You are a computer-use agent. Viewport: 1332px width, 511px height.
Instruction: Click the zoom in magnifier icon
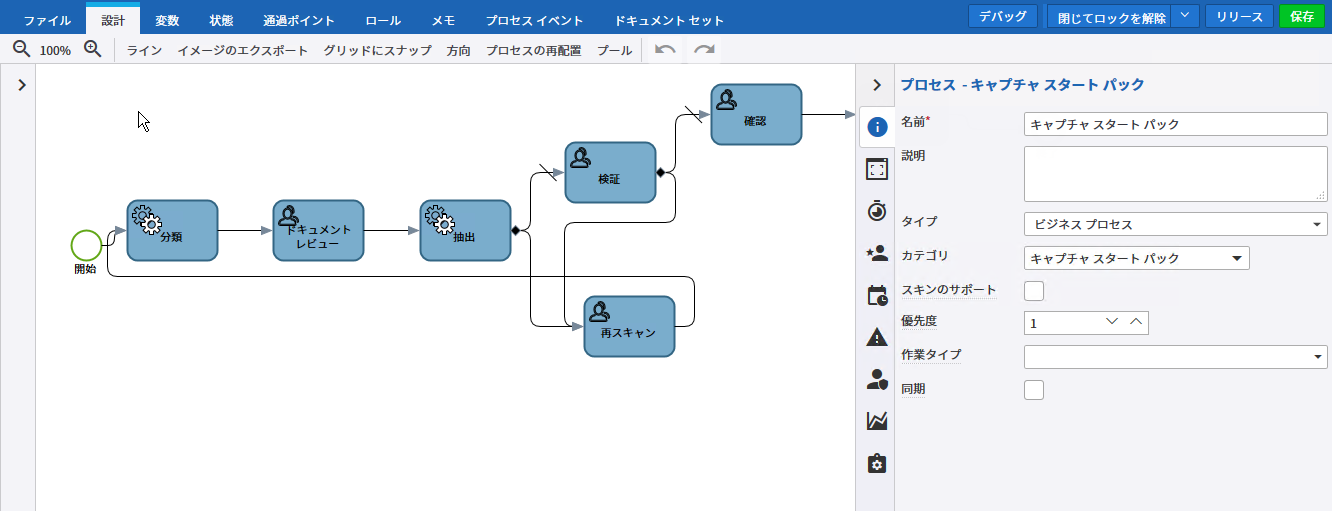(x=93, y=49)
